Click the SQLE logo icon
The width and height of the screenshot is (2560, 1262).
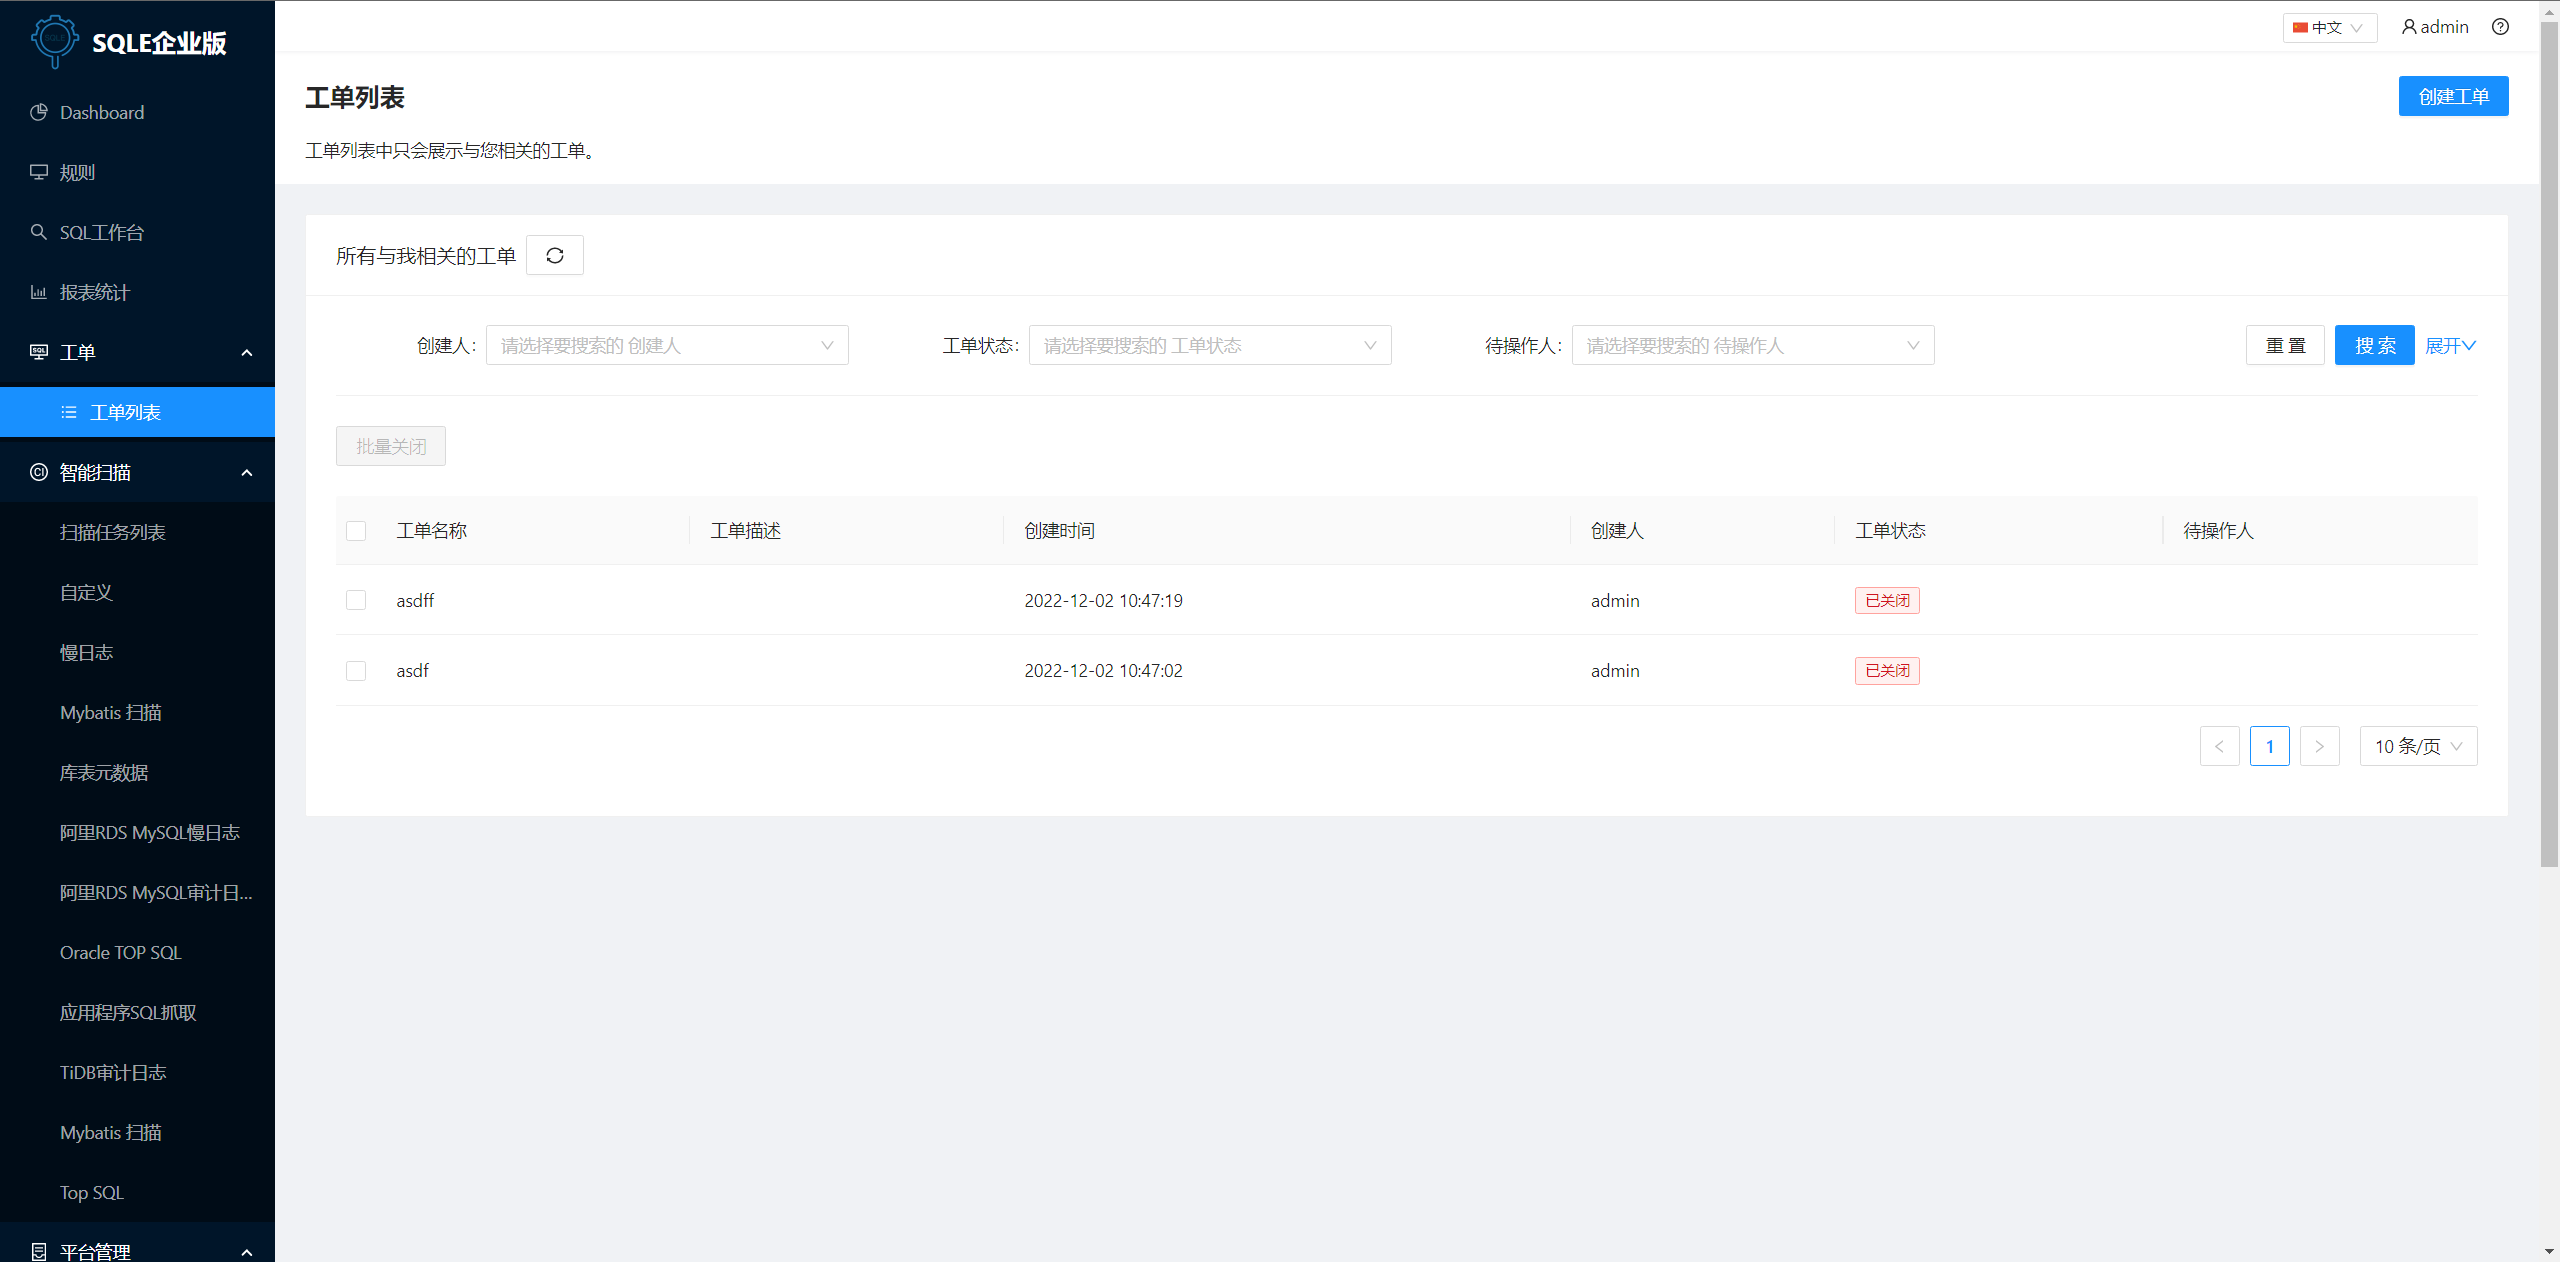pyautogui.click(x=55, y=40)
